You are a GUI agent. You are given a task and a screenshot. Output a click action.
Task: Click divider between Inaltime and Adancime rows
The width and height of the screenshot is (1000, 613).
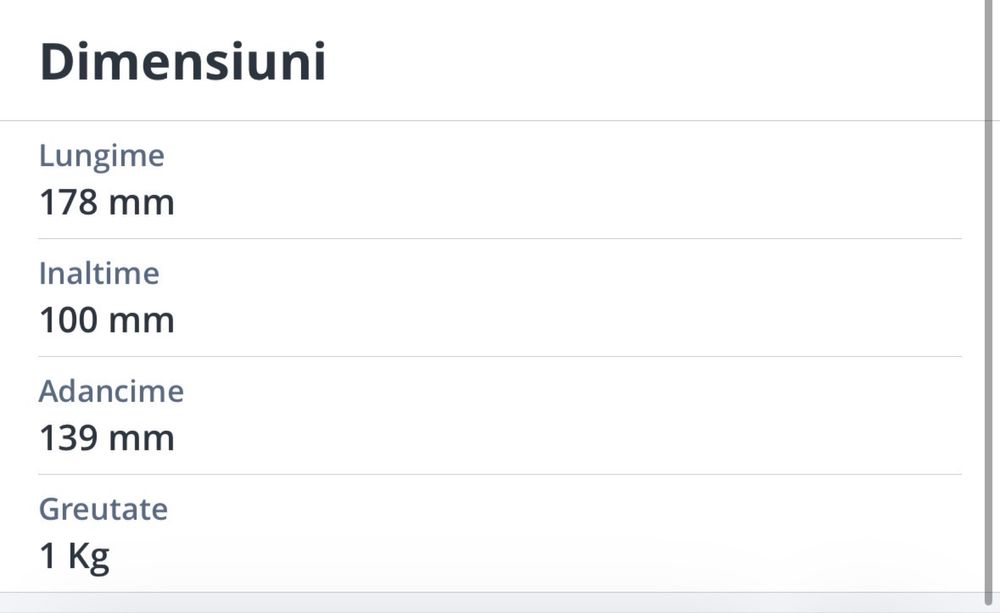click(500, 356)
